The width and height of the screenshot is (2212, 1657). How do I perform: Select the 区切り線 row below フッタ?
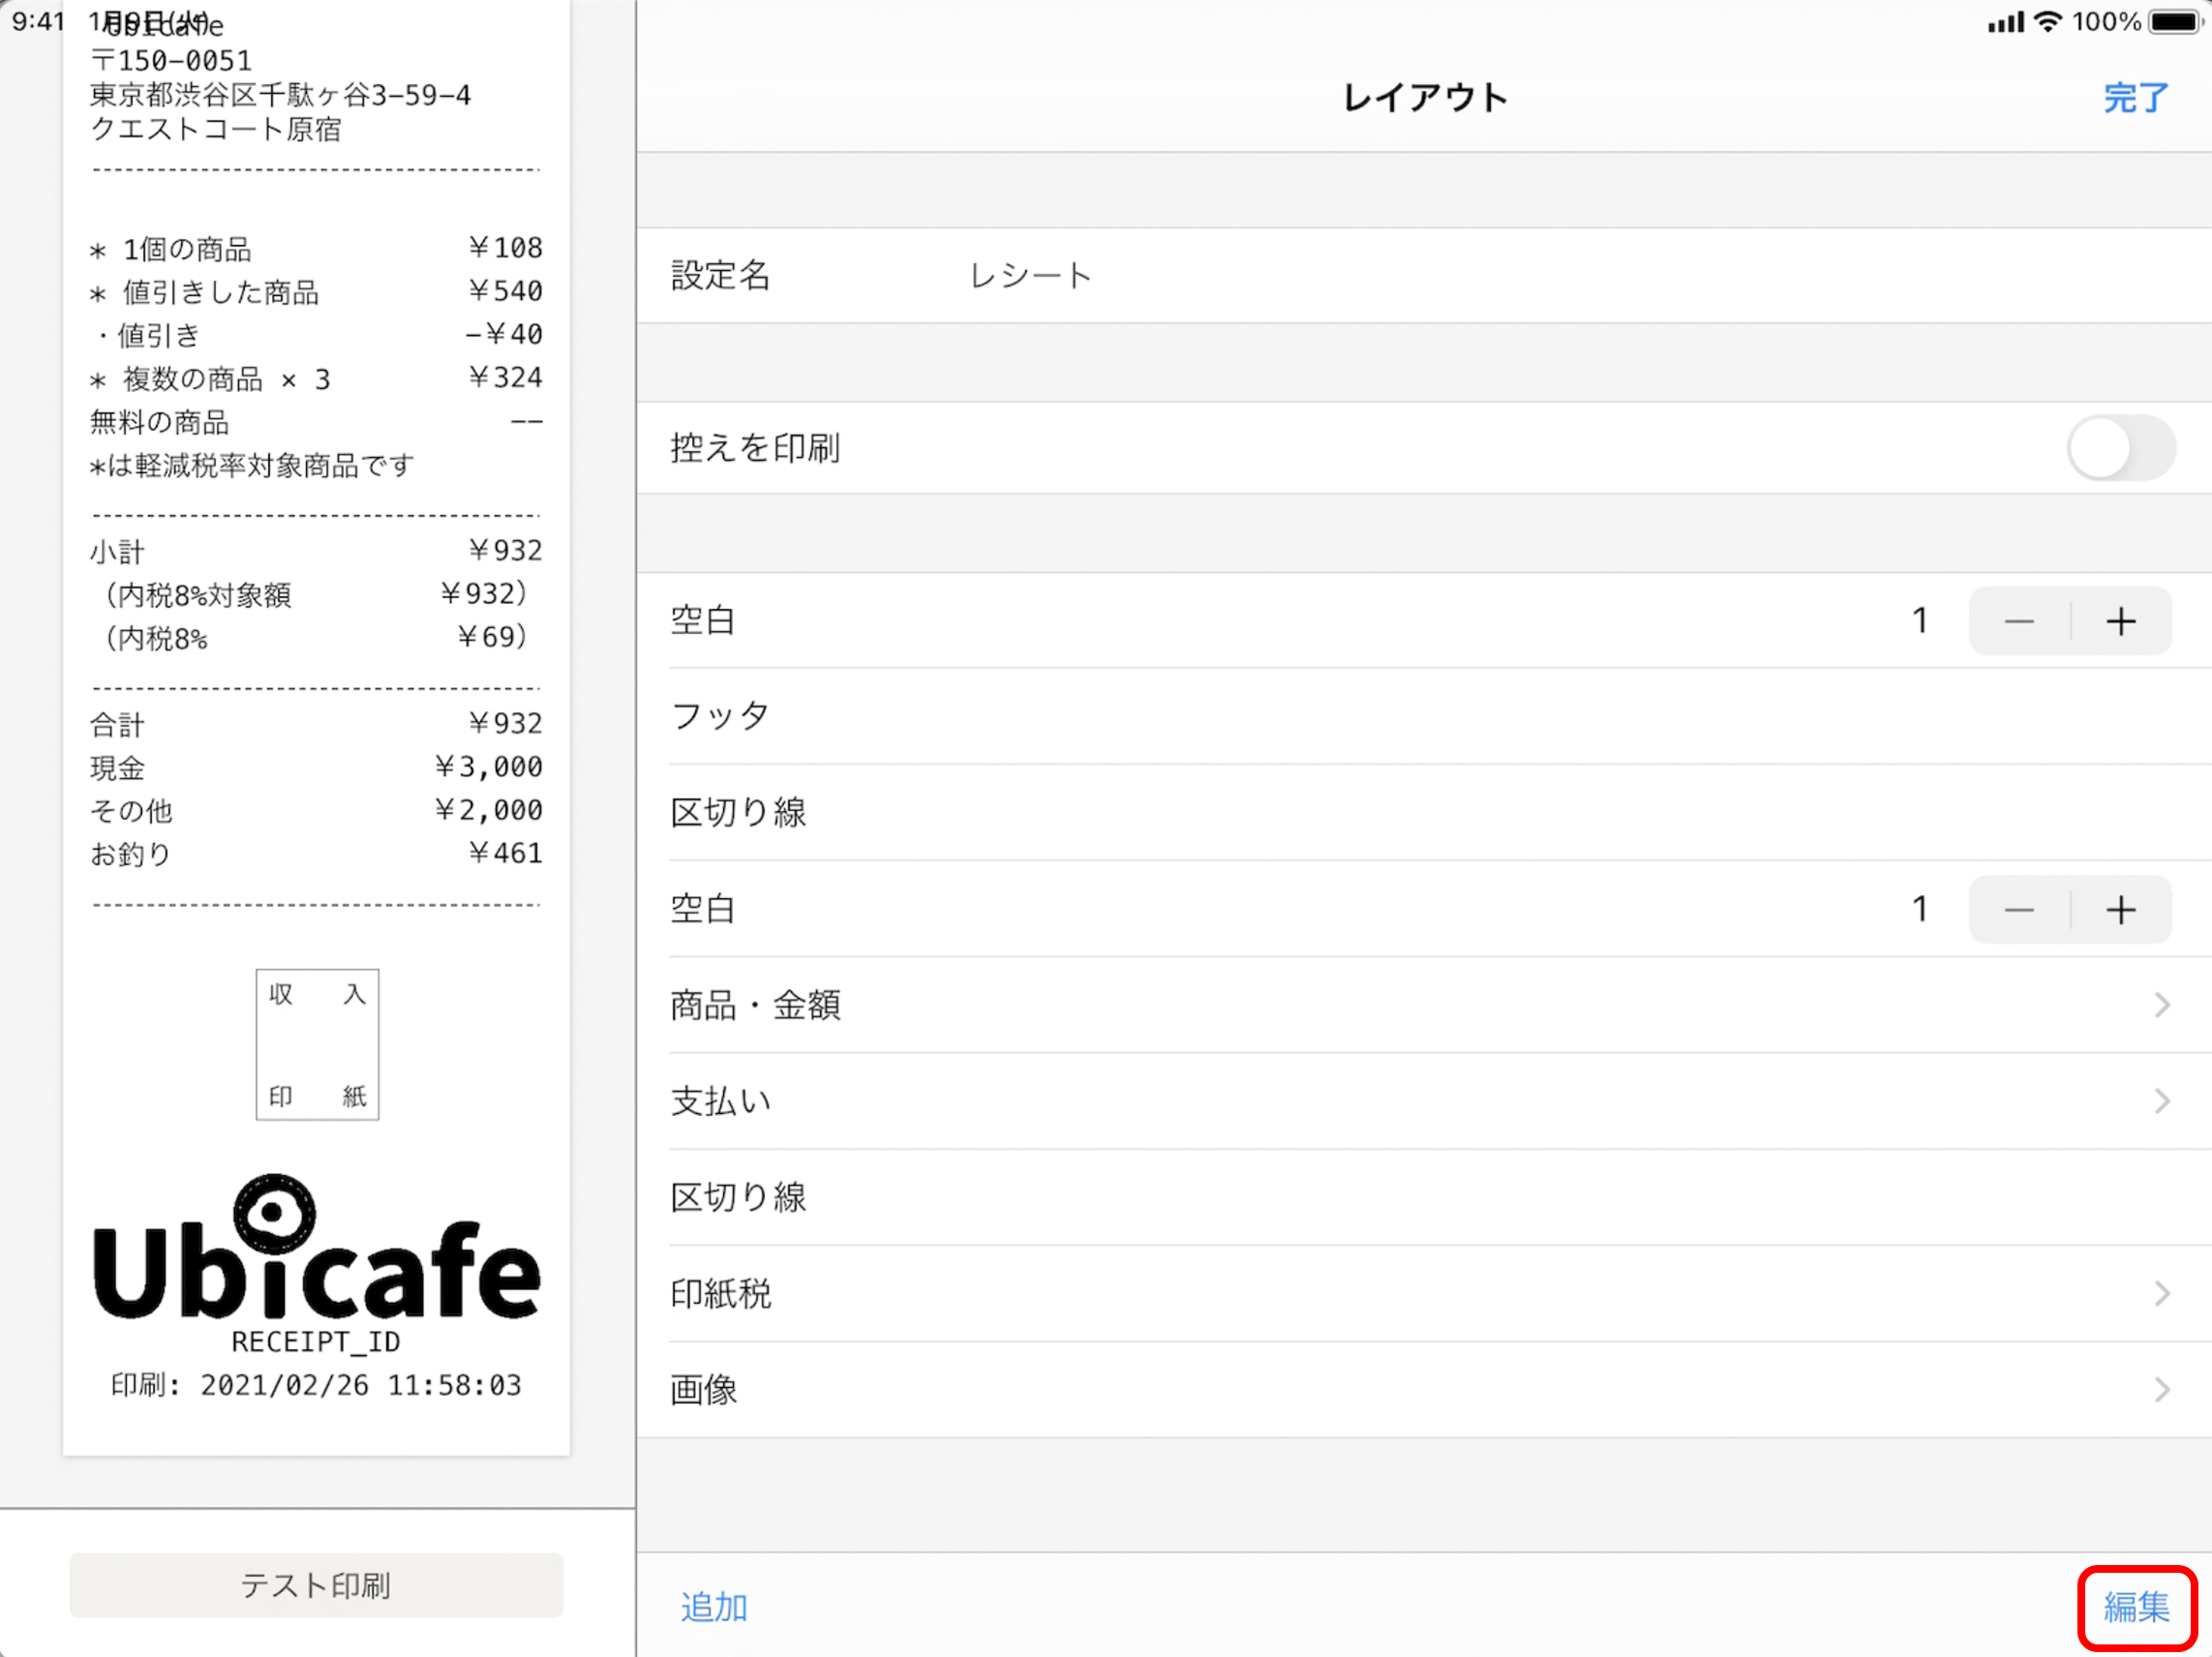(x=1423, y=812)
